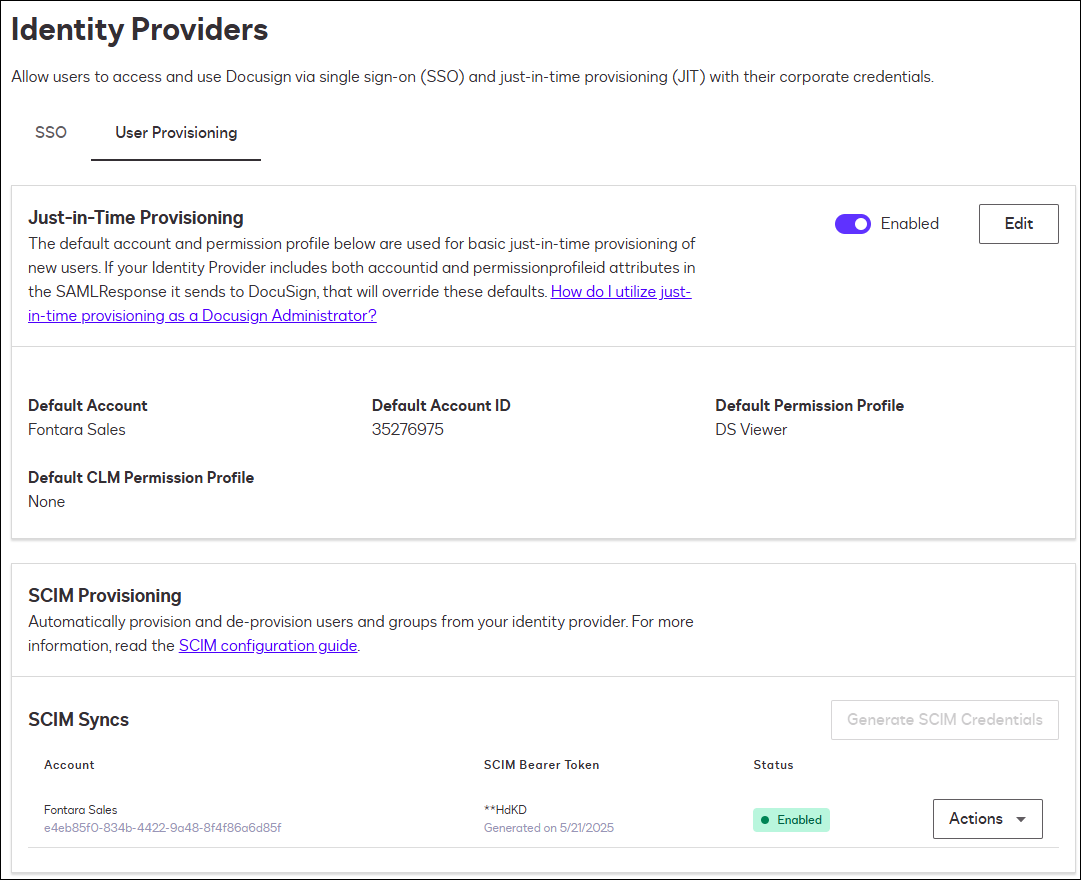This screenshot has height=880, width=1081.
Task: Click the Generate SCIM Credentials button
Action: [x=944, y=719]
